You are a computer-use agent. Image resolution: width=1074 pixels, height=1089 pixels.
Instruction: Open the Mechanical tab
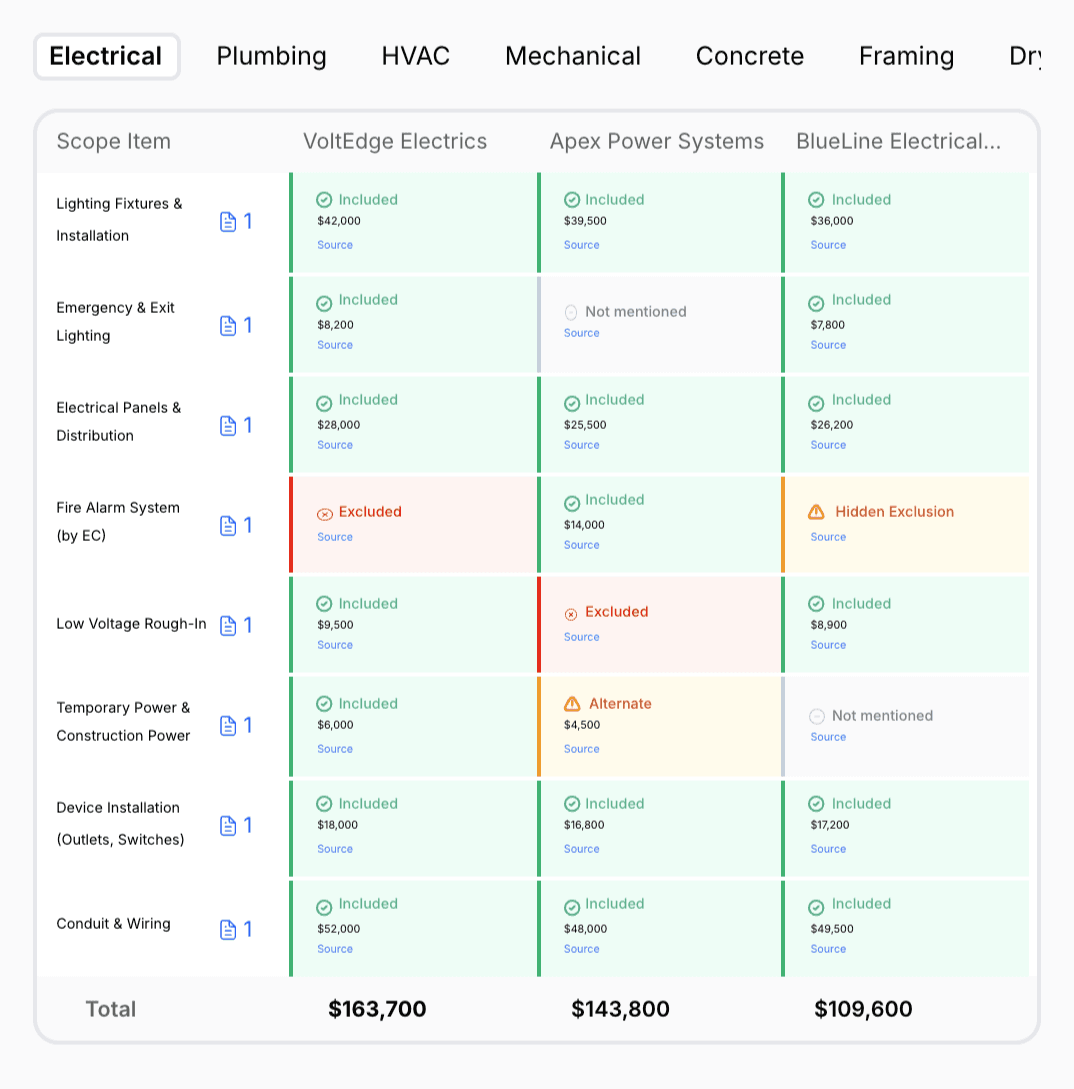(573, 56)
